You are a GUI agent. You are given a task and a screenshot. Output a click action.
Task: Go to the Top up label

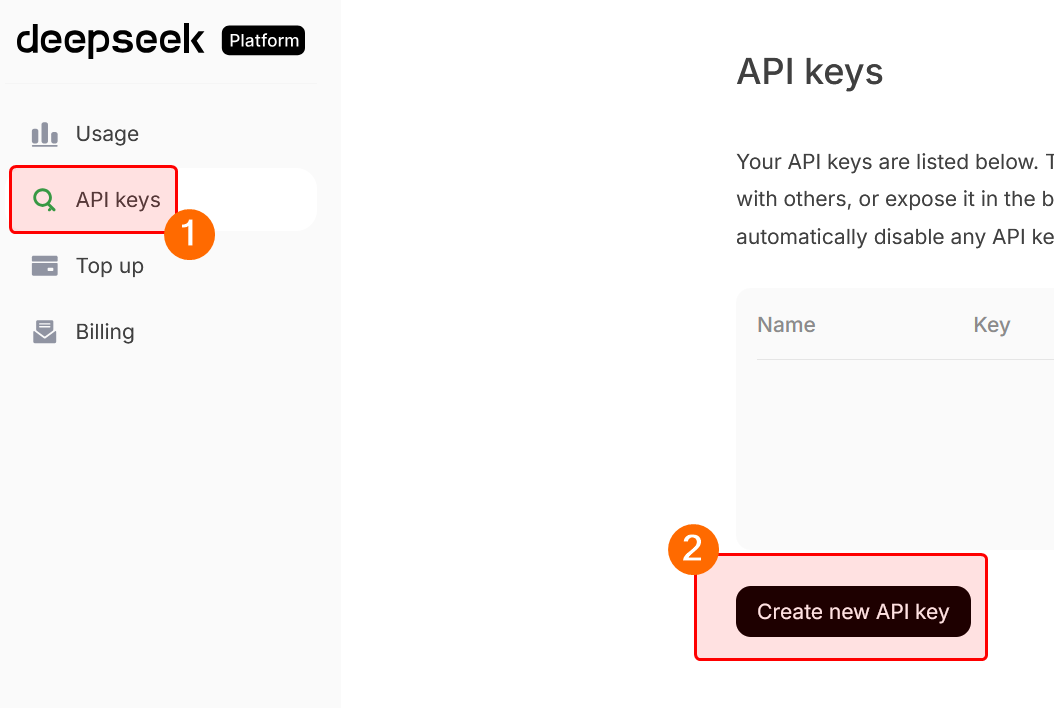tap(110, 266)
